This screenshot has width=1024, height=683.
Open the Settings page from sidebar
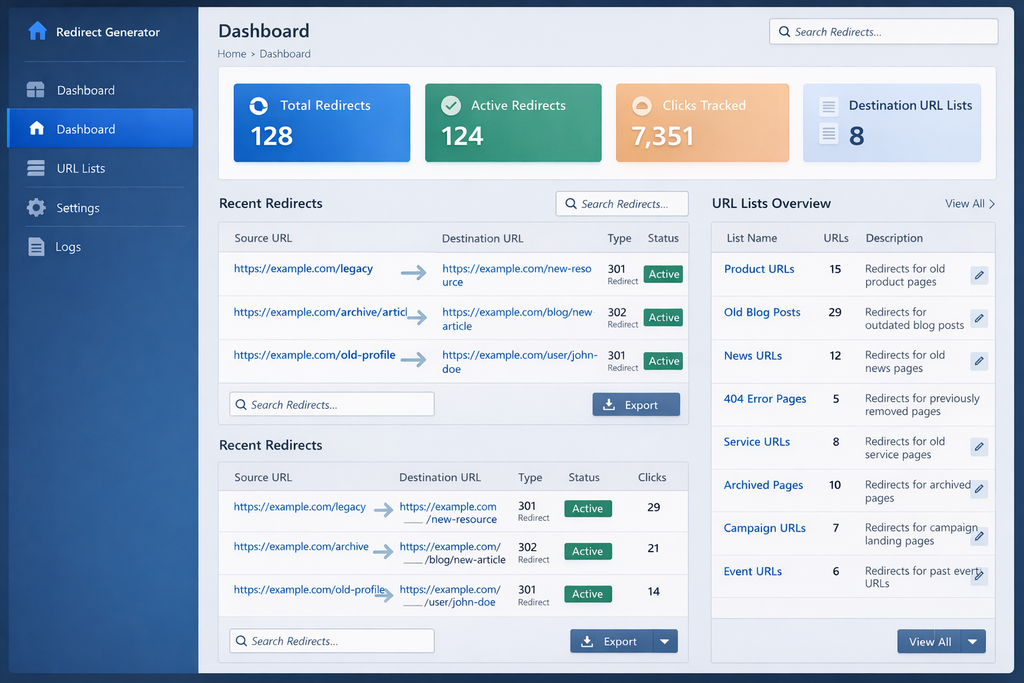point(77,208)
